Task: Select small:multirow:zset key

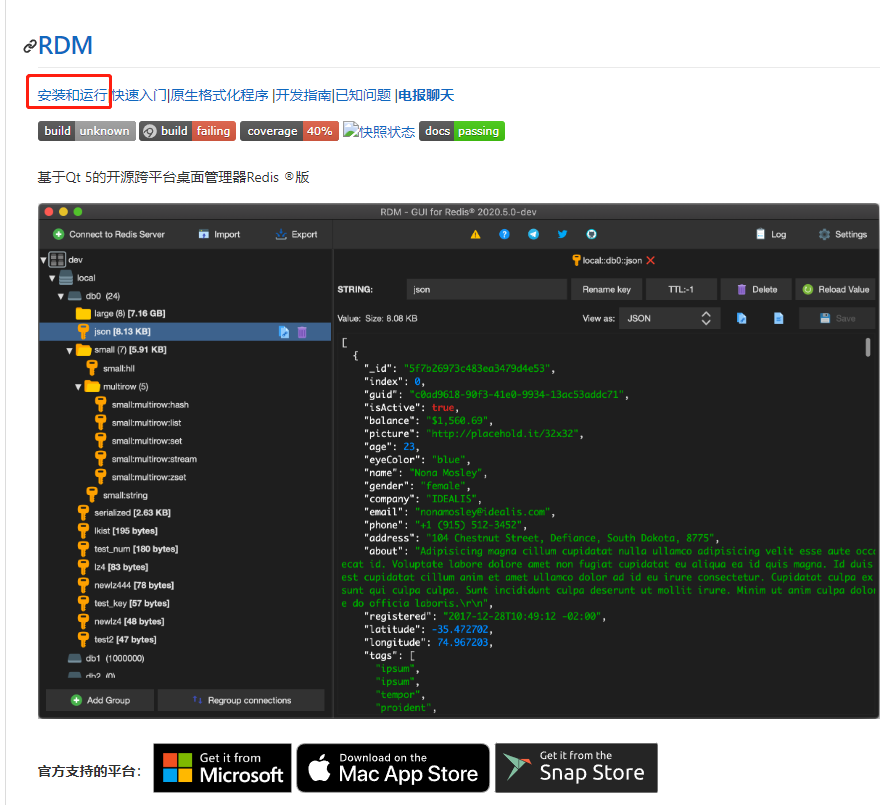Action: (x=140, y=477)
